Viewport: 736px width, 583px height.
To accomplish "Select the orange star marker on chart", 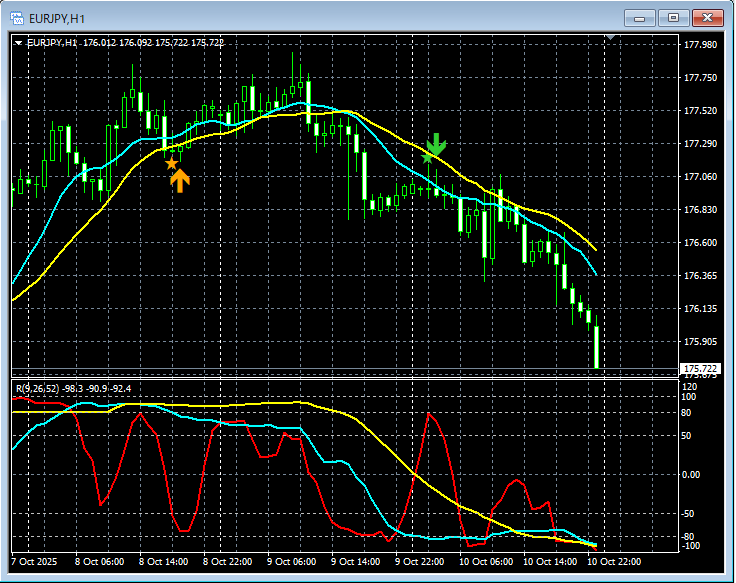I will [171, 163].
